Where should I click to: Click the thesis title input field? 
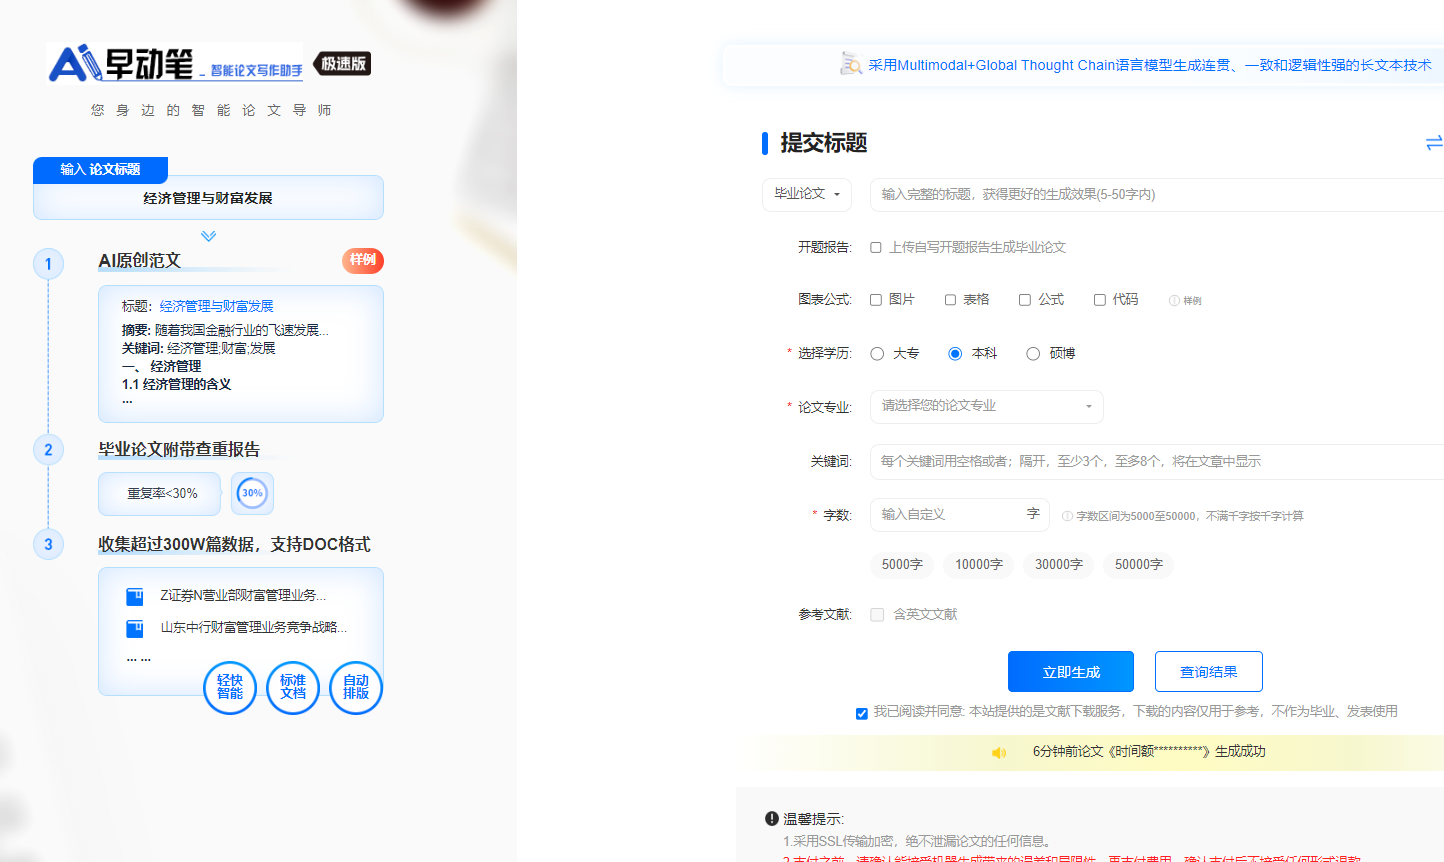tap(1157, 194)
